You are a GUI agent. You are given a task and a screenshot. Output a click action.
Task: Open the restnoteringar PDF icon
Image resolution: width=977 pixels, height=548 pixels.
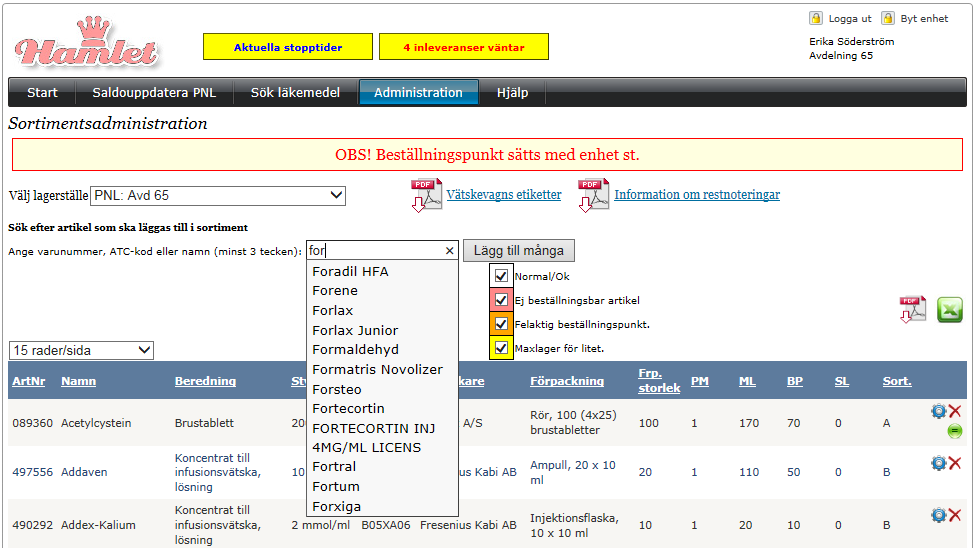tap(593, 195)
